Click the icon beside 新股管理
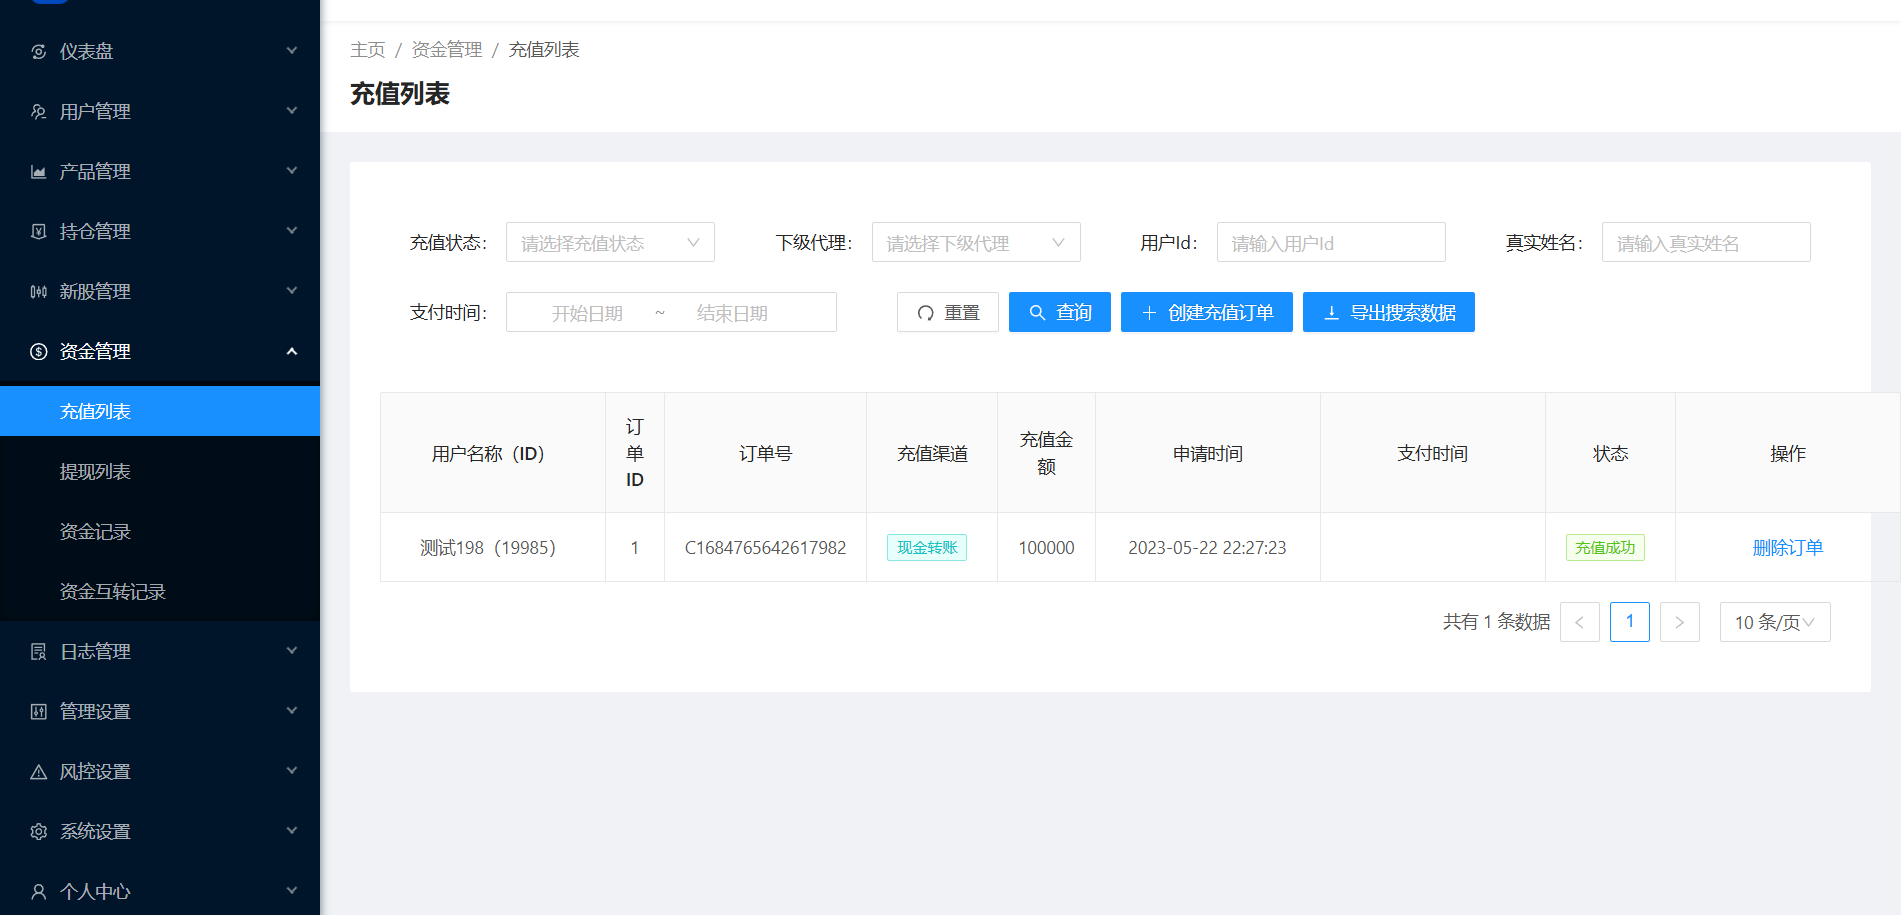The width and height of the screenshot is (1901, 915). [x=39, y=292]
